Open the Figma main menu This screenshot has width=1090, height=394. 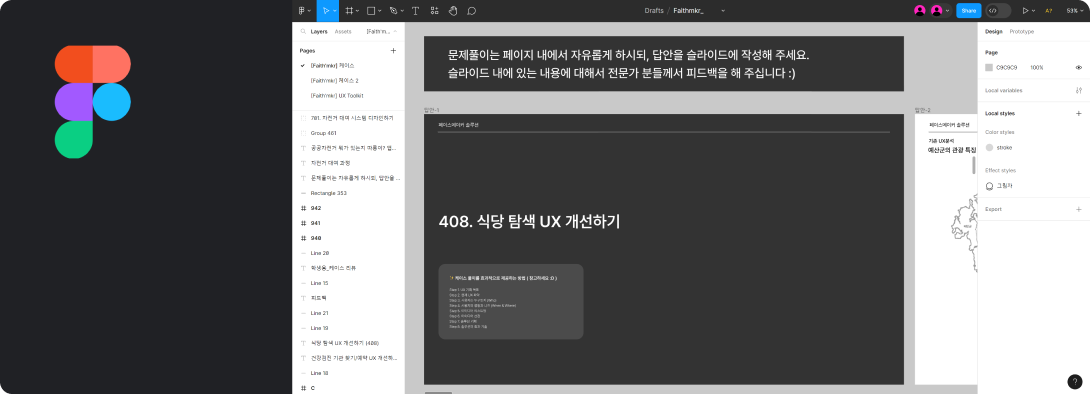(304, 10)
